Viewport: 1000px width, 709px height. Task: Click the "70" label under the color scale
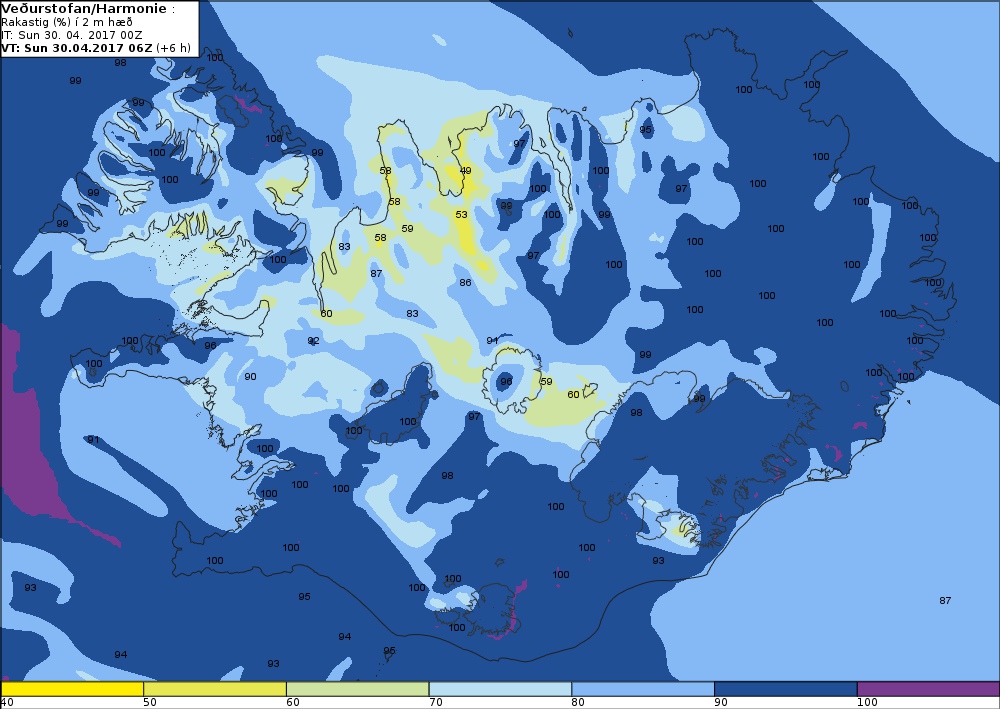click(x=436, y=703)
